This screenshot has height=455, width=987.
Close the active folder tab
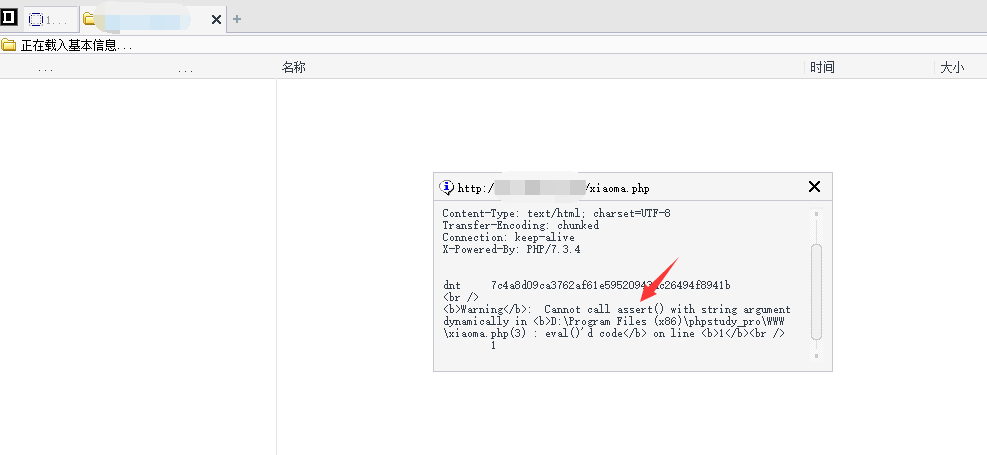click(216, 20)
